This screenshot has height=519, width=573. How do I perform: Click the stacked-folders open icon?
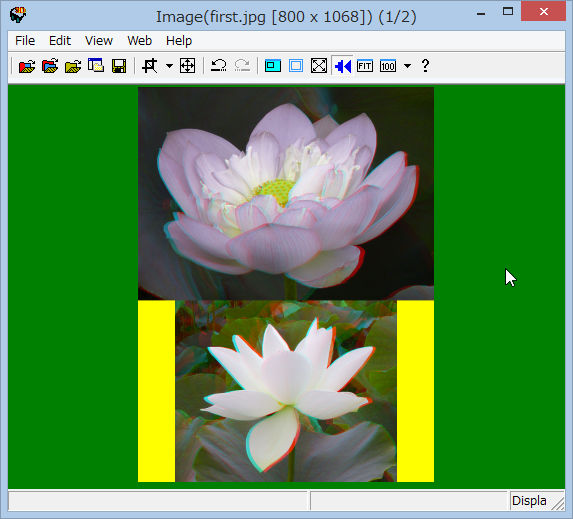(50, 66)
